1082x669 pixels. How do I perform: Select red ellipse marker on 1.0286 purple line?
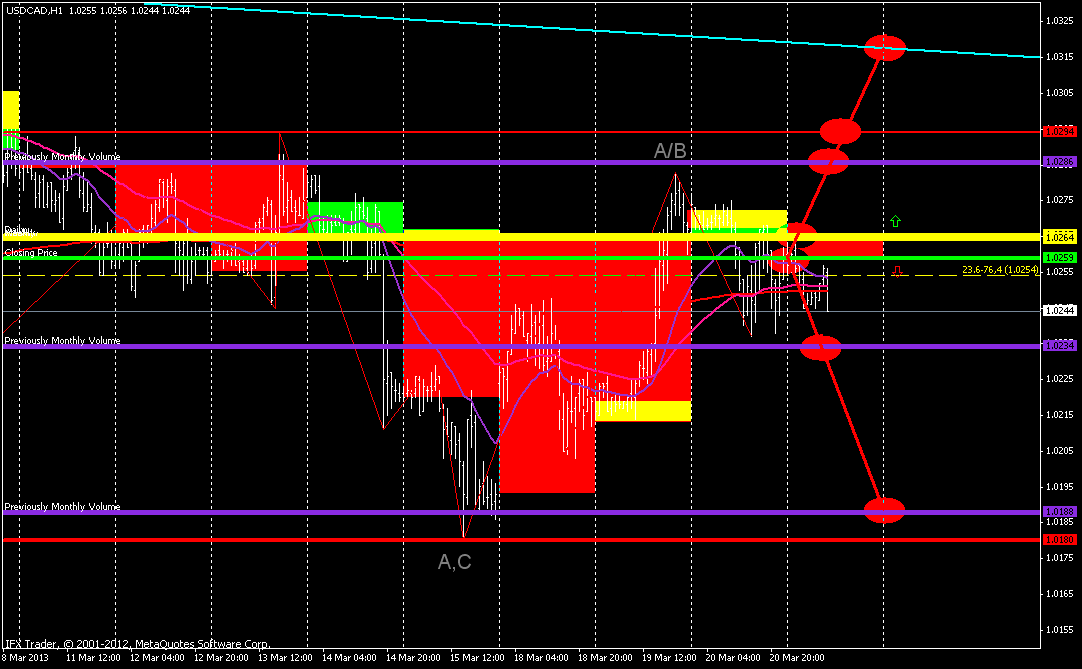click(x=828, y=162)
